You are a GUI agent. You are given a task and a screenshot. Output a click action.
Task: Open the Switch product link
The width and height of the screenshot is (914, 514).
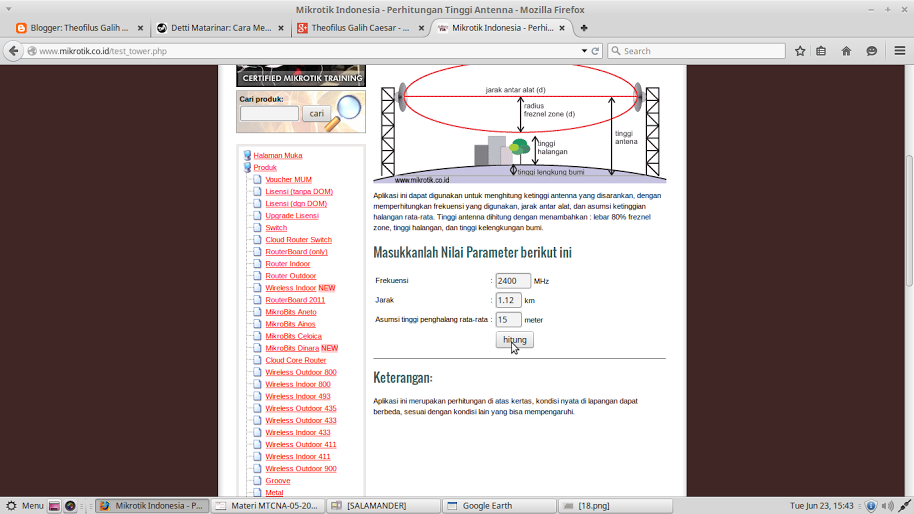point(276,228)
